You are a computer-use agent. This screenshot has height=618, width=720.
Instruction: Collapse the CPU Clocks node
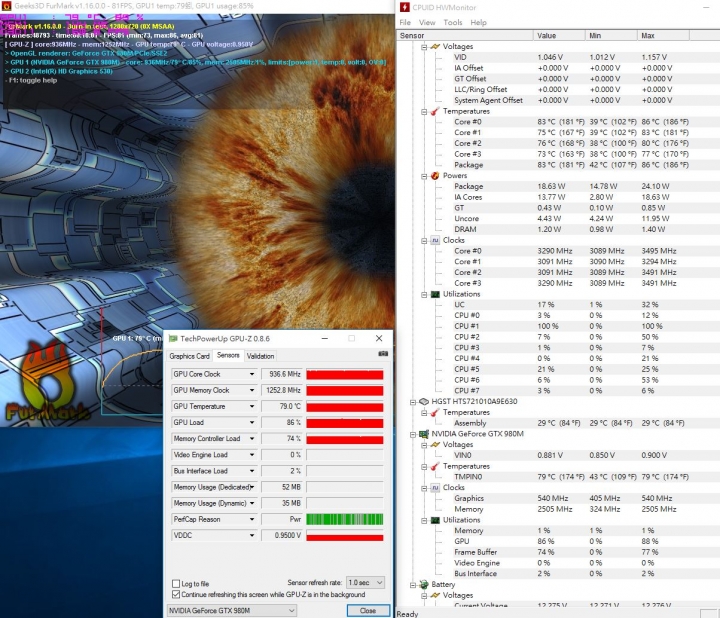pyautogui.click(x=424, y=241)
